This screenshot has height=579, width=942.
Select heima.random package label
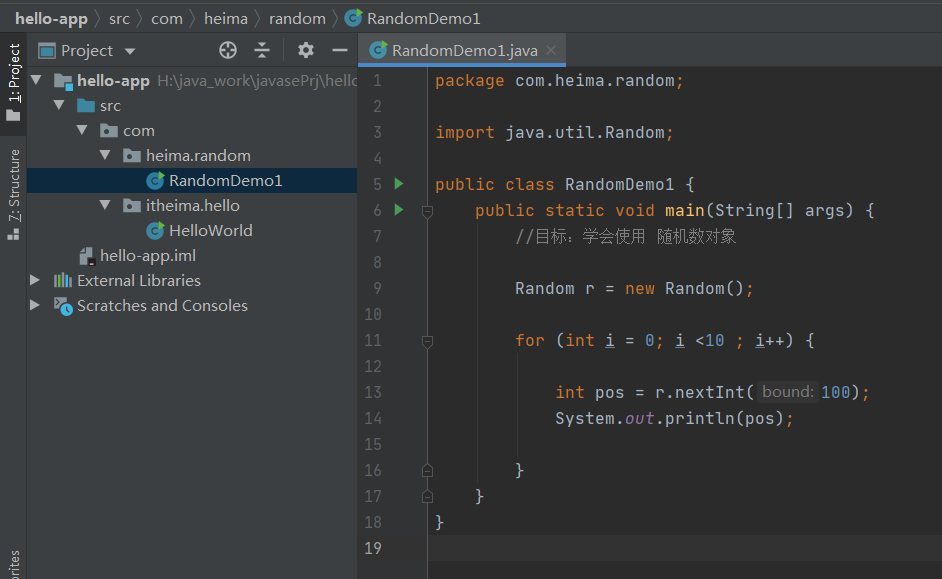pyautogui.click(x=198, y=156)
